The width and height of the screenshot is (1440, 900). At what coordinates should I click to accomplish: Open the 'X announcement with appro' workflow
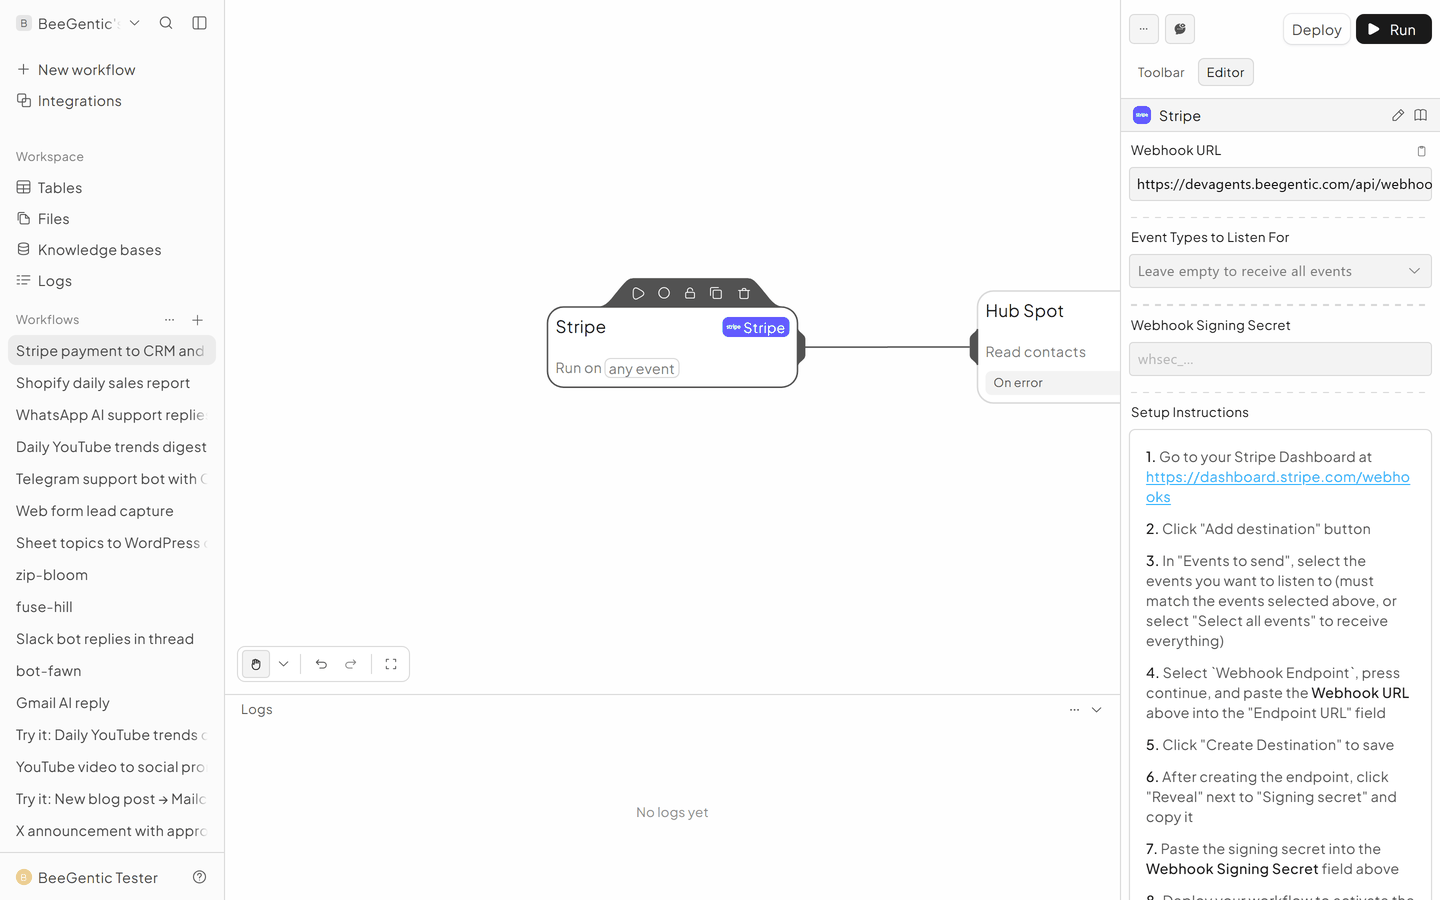(x=112, y=831)
